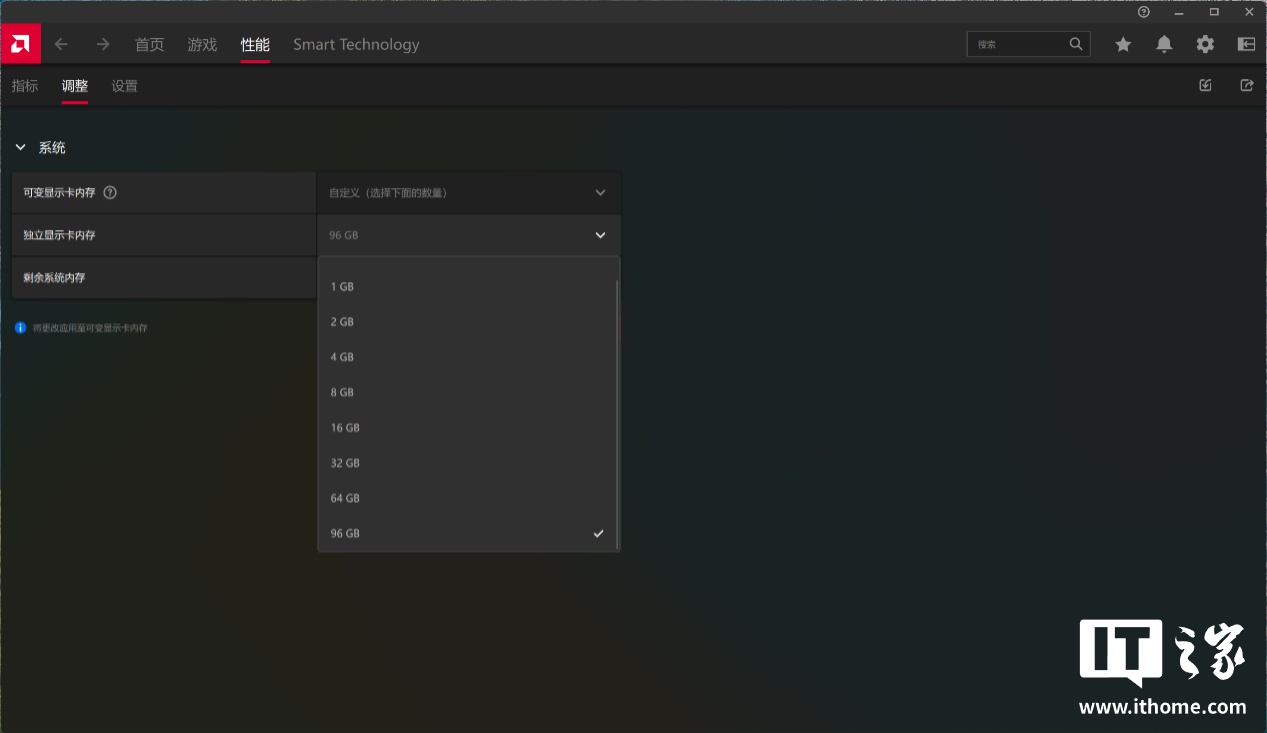1267x733 pixels.
Task: Maximize the AMD Software window
Action: pos(1214,12)
